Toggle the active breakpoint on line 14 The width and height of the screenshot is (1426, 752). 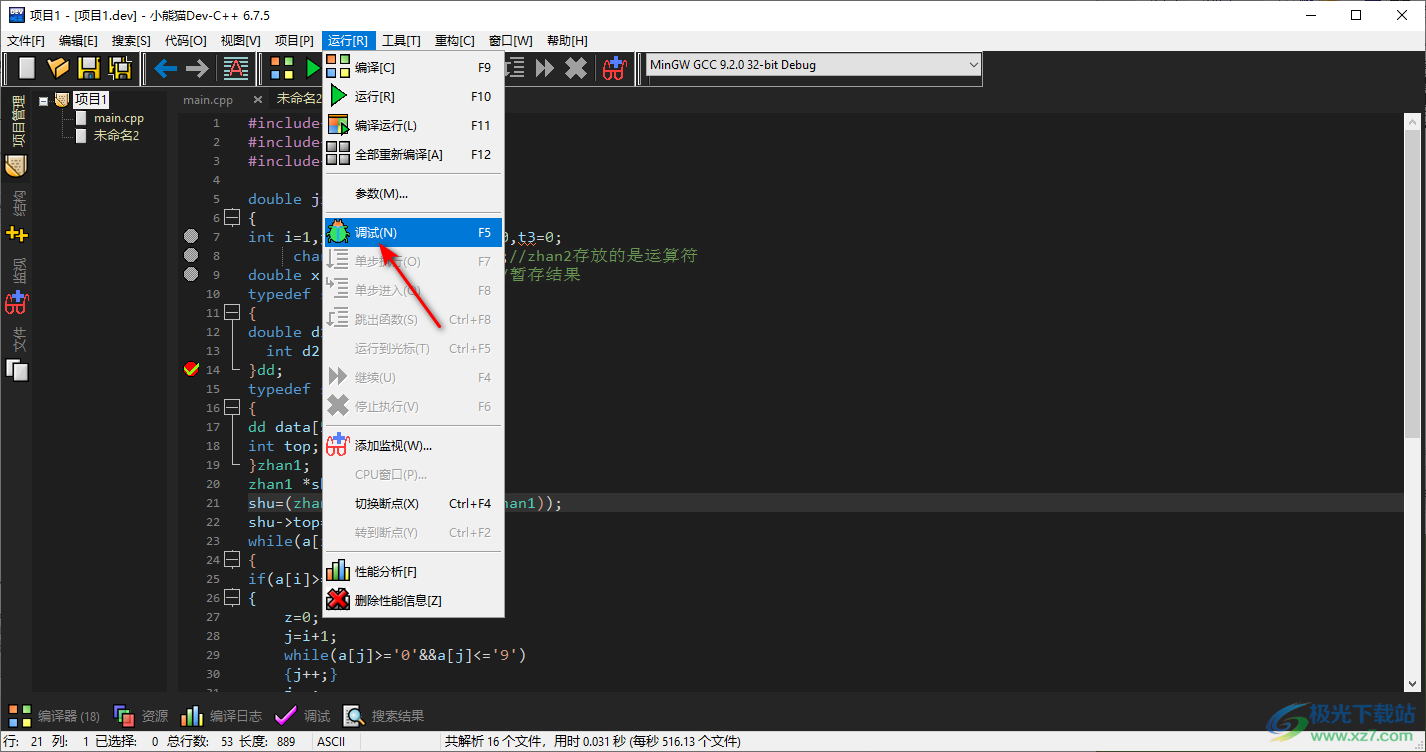[x=192, y=370]
